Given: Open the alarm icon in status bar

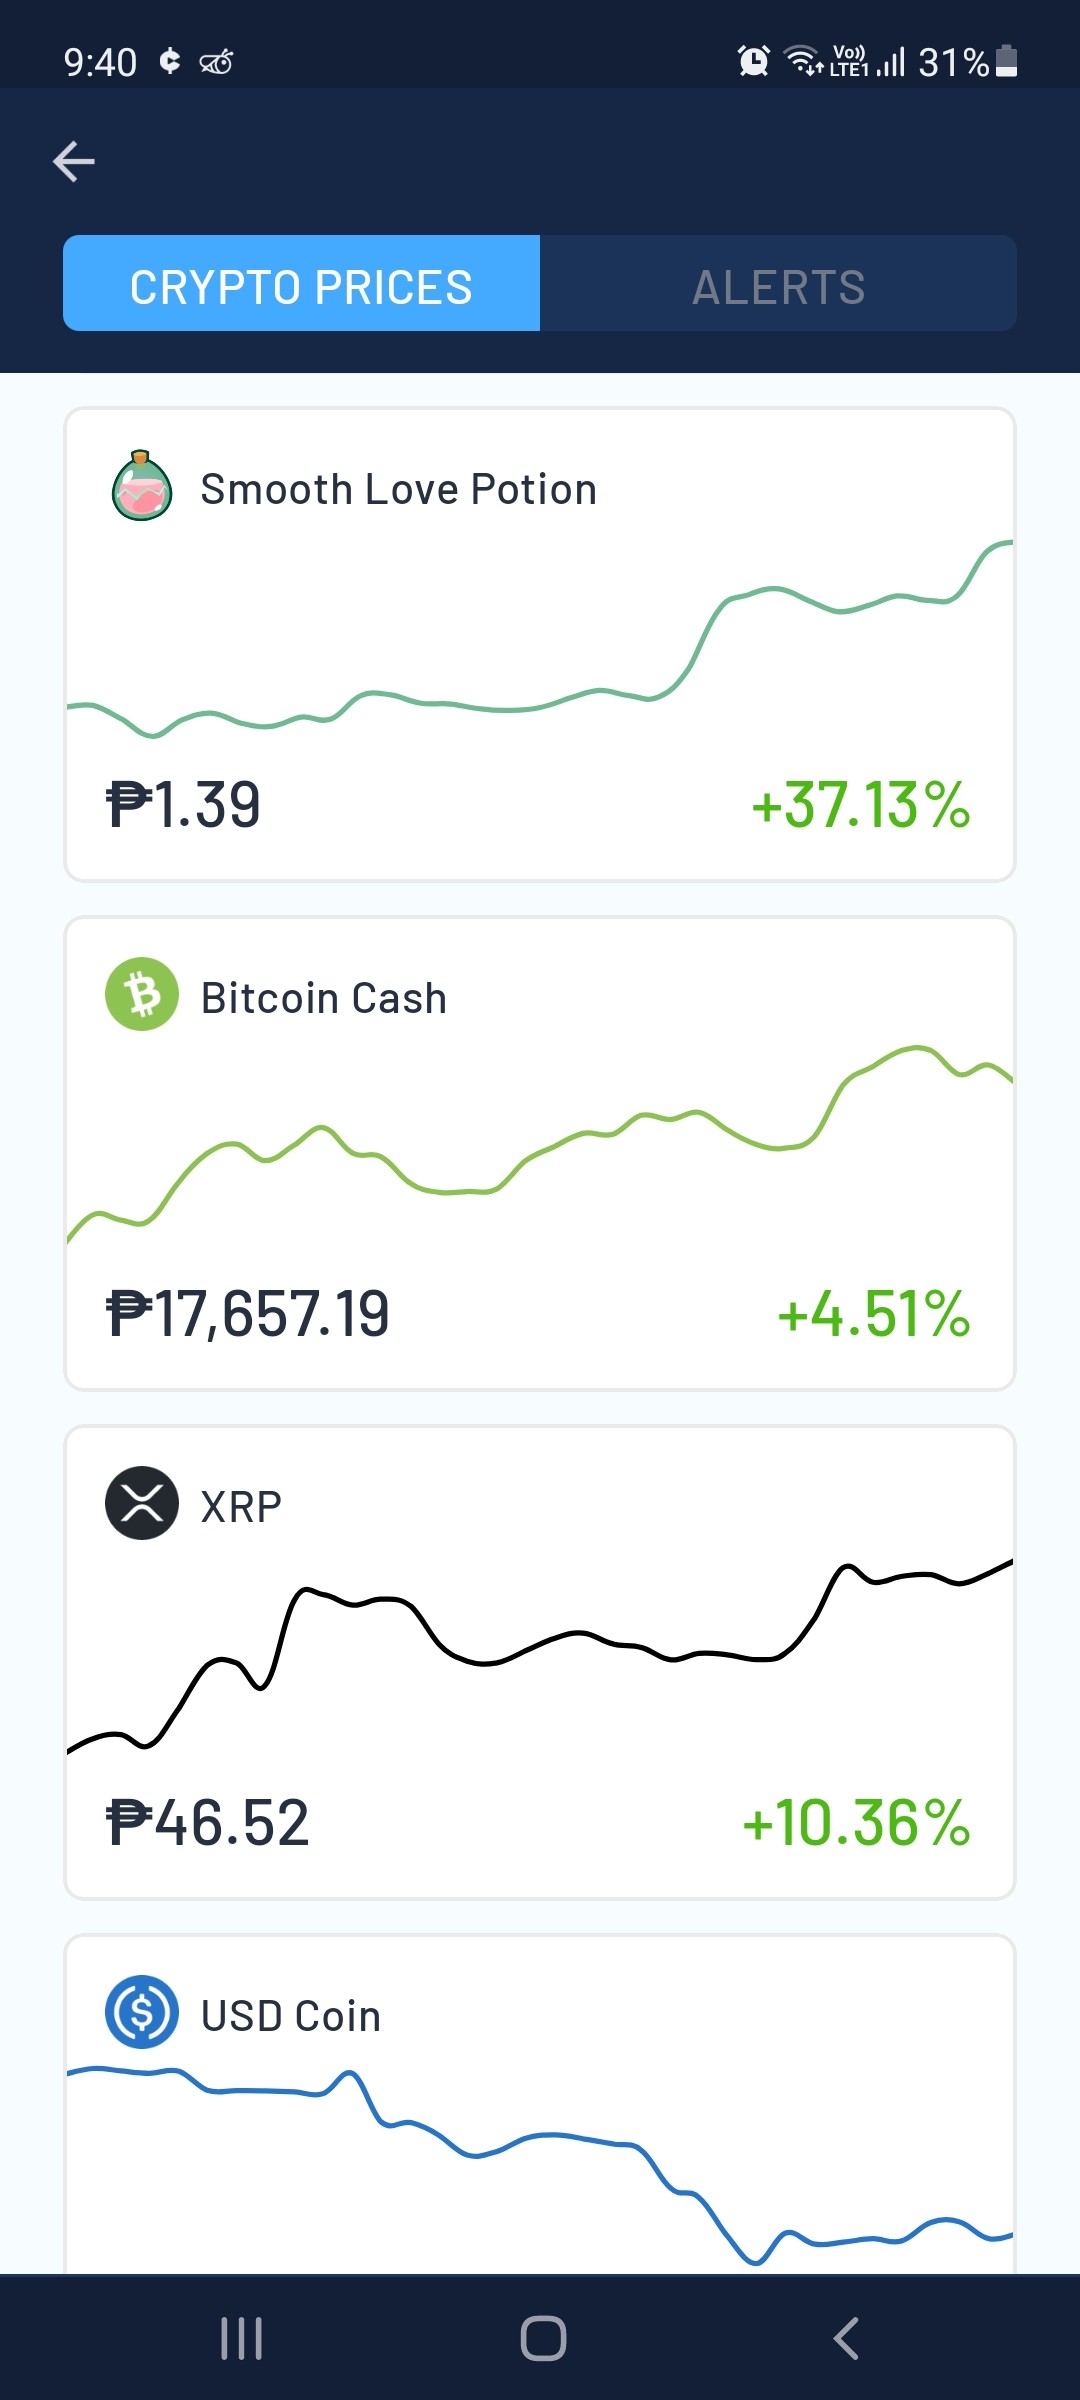Looking at the screenshot, I should coord(754,61).
